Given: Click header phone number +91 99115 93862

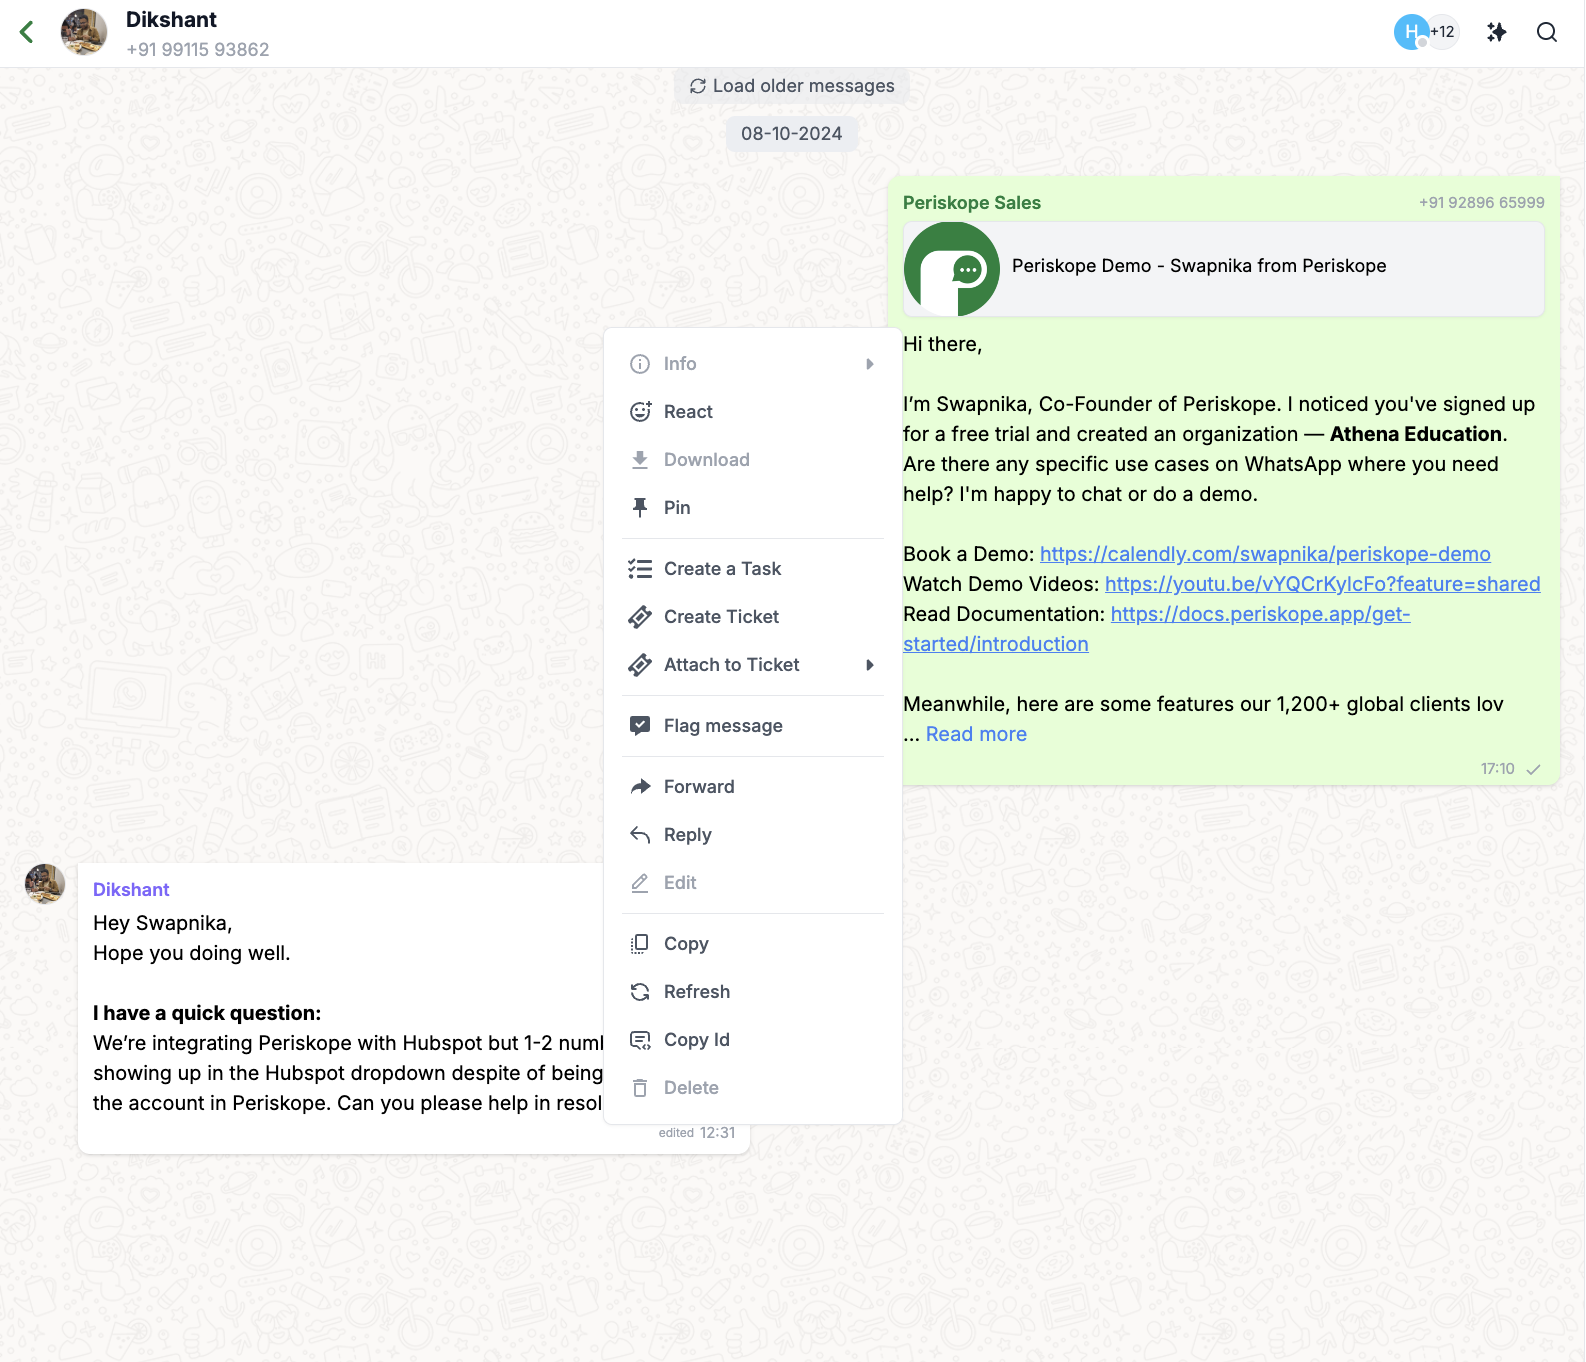Looking at the screenshot, I should pos(198,49).
